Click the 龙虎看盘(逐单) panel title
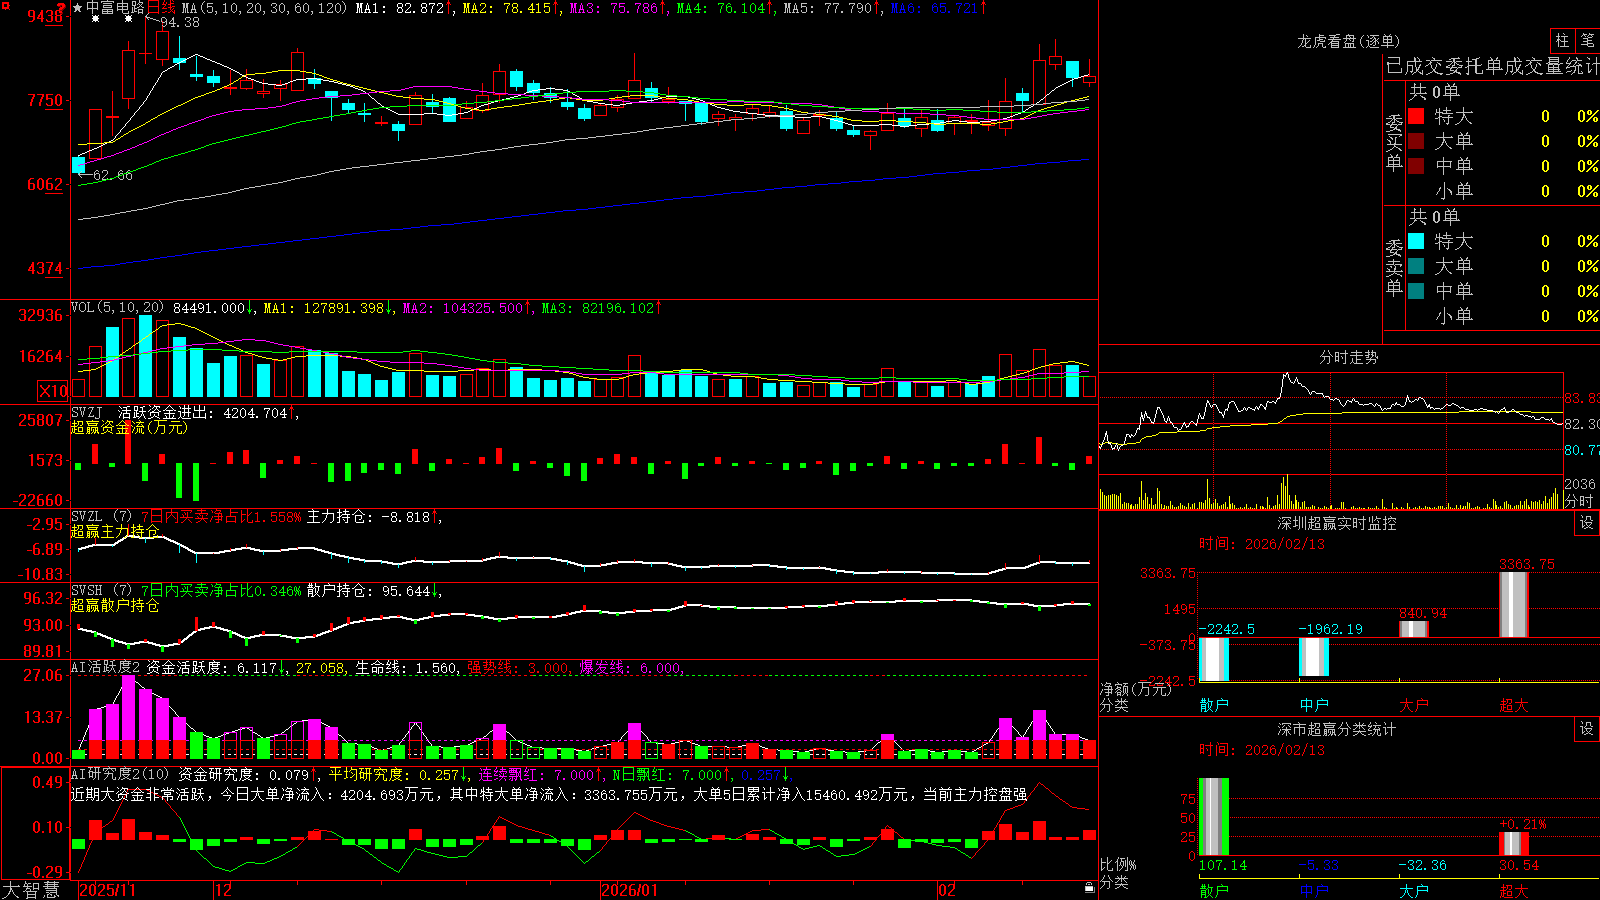Viewport: 1600px width, 900px height. click(1348, 41)
